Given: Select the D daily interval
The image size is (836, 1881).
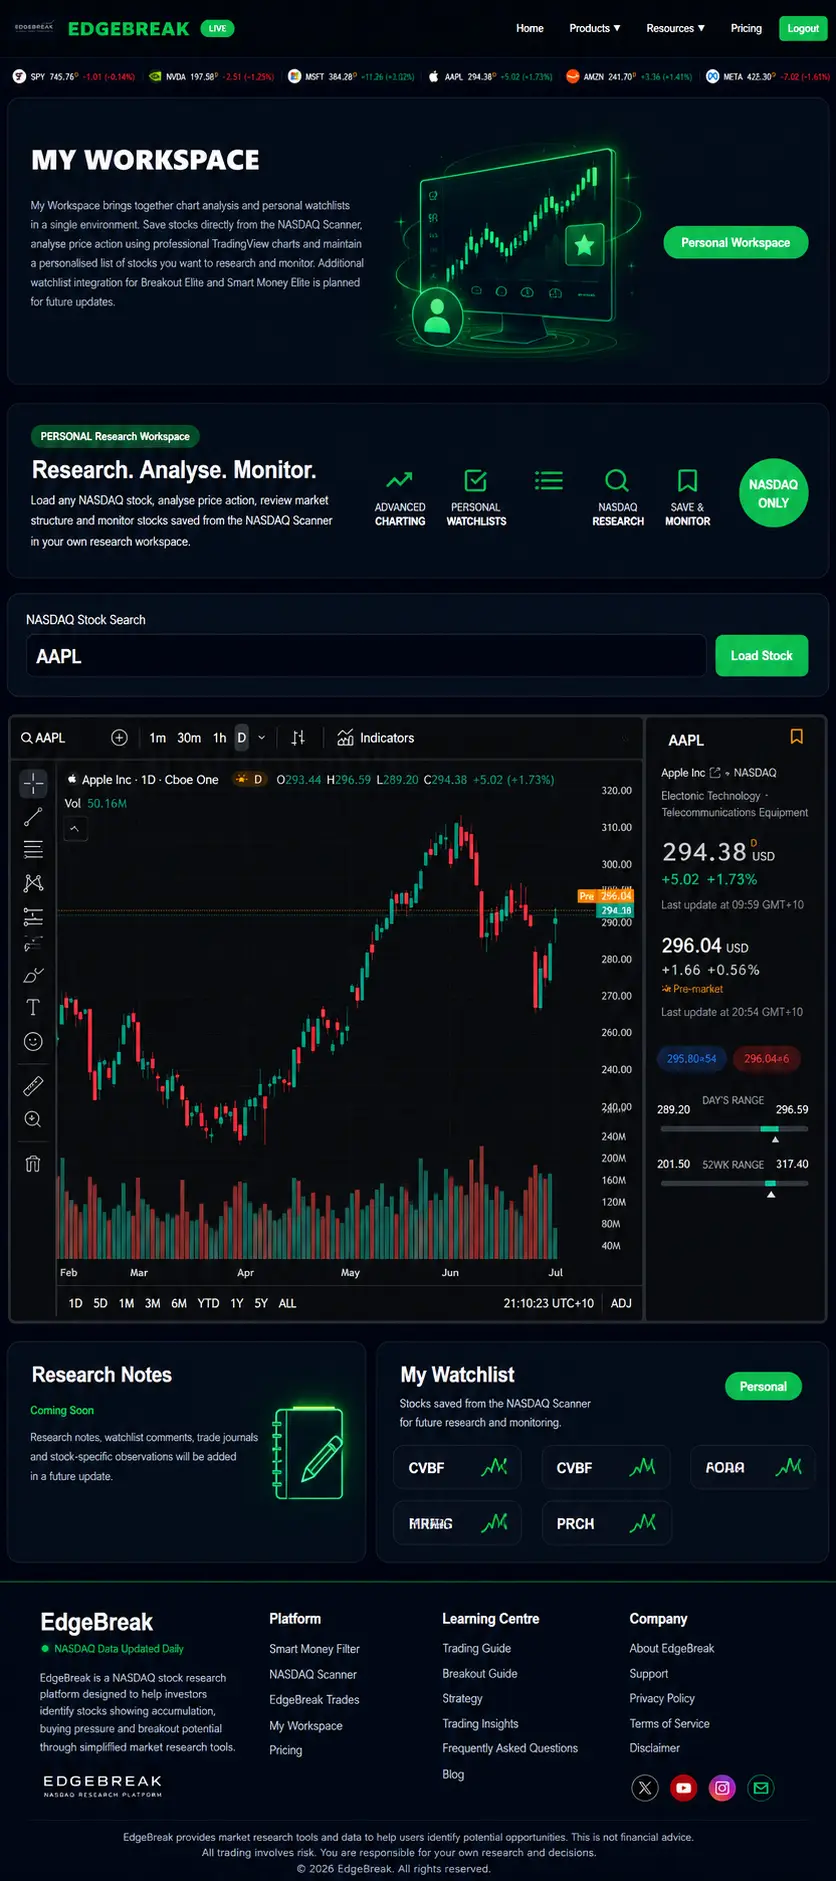Looking at the screenshot, I should coord(241,738).
